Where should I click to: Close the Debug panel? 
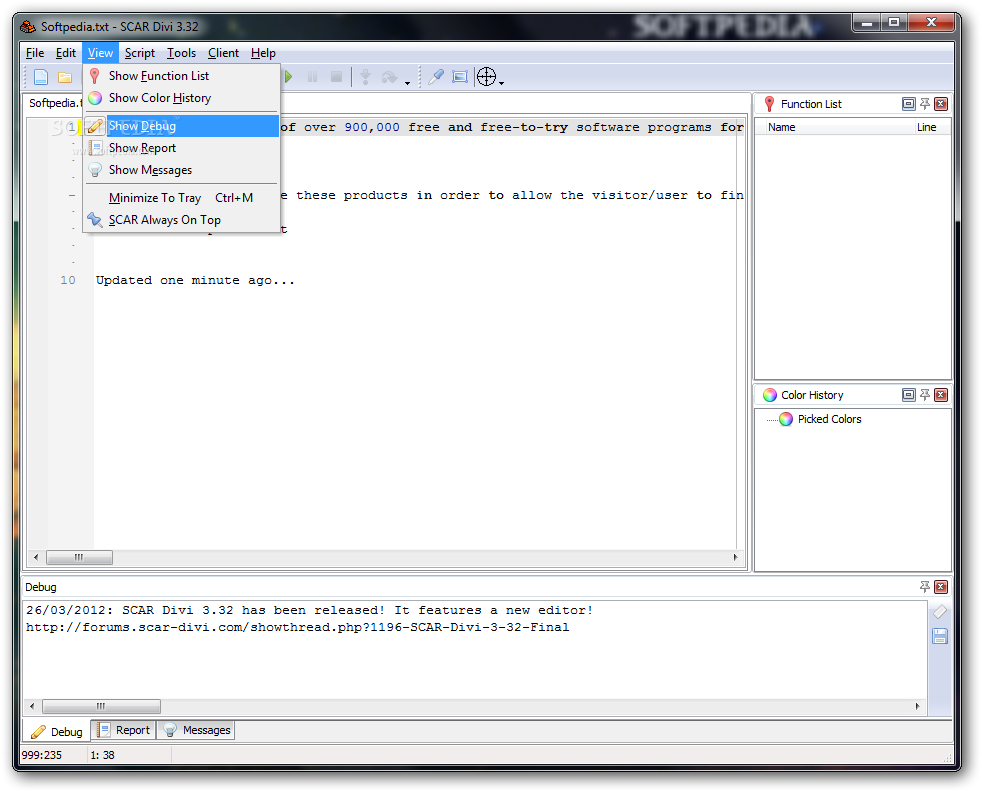[941, 587]
